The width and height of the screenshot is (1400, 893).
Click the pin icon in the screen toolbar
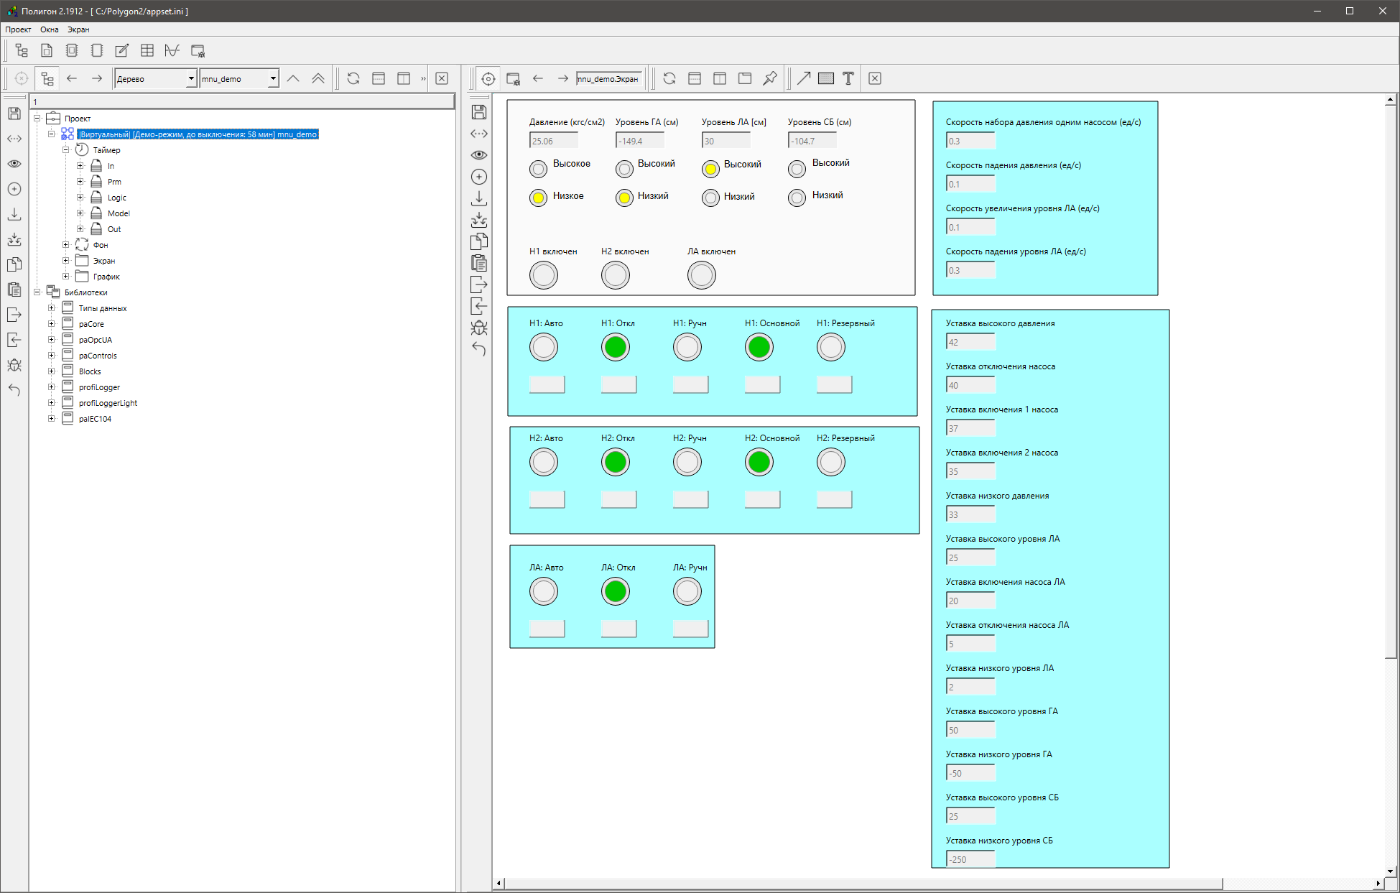(770, 78)
